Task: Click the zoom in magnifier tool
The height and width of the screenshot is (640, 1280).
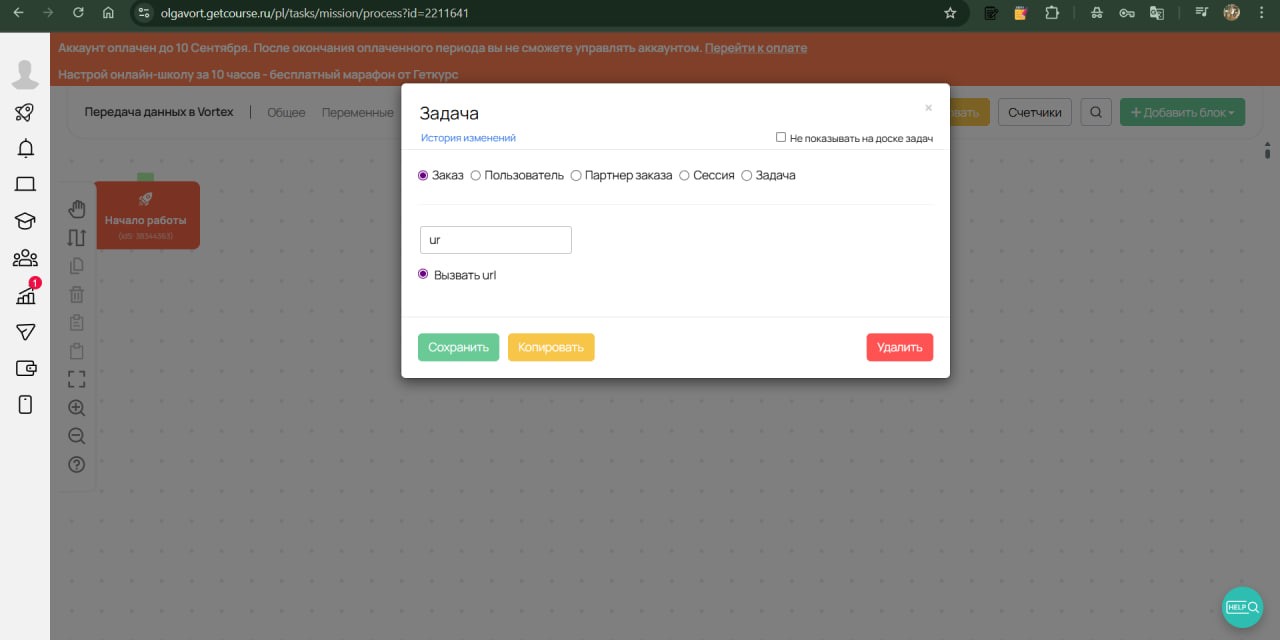Action: 77,408
